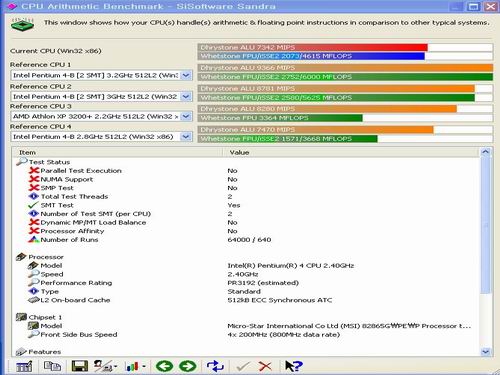Click the value Intel(R) Pentium(R) 4 CPU 2.40GHz
The width and height of the screenshot is (500, 375).
(x=291, y=265)
